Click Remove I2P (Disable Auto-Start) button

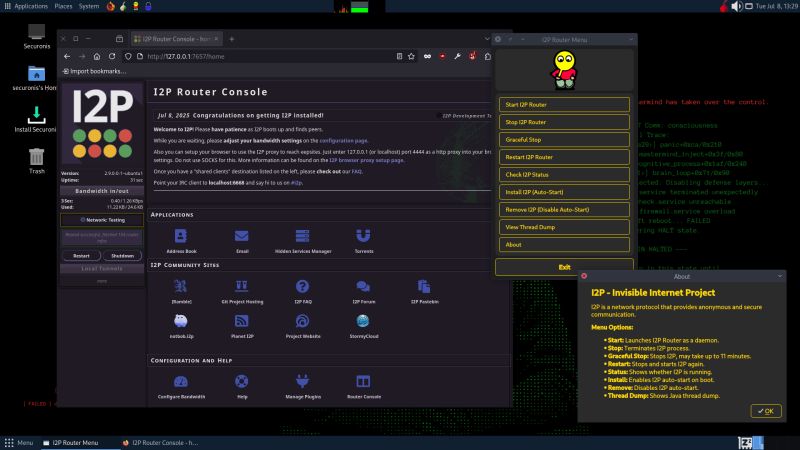click(x=564, y=210)
